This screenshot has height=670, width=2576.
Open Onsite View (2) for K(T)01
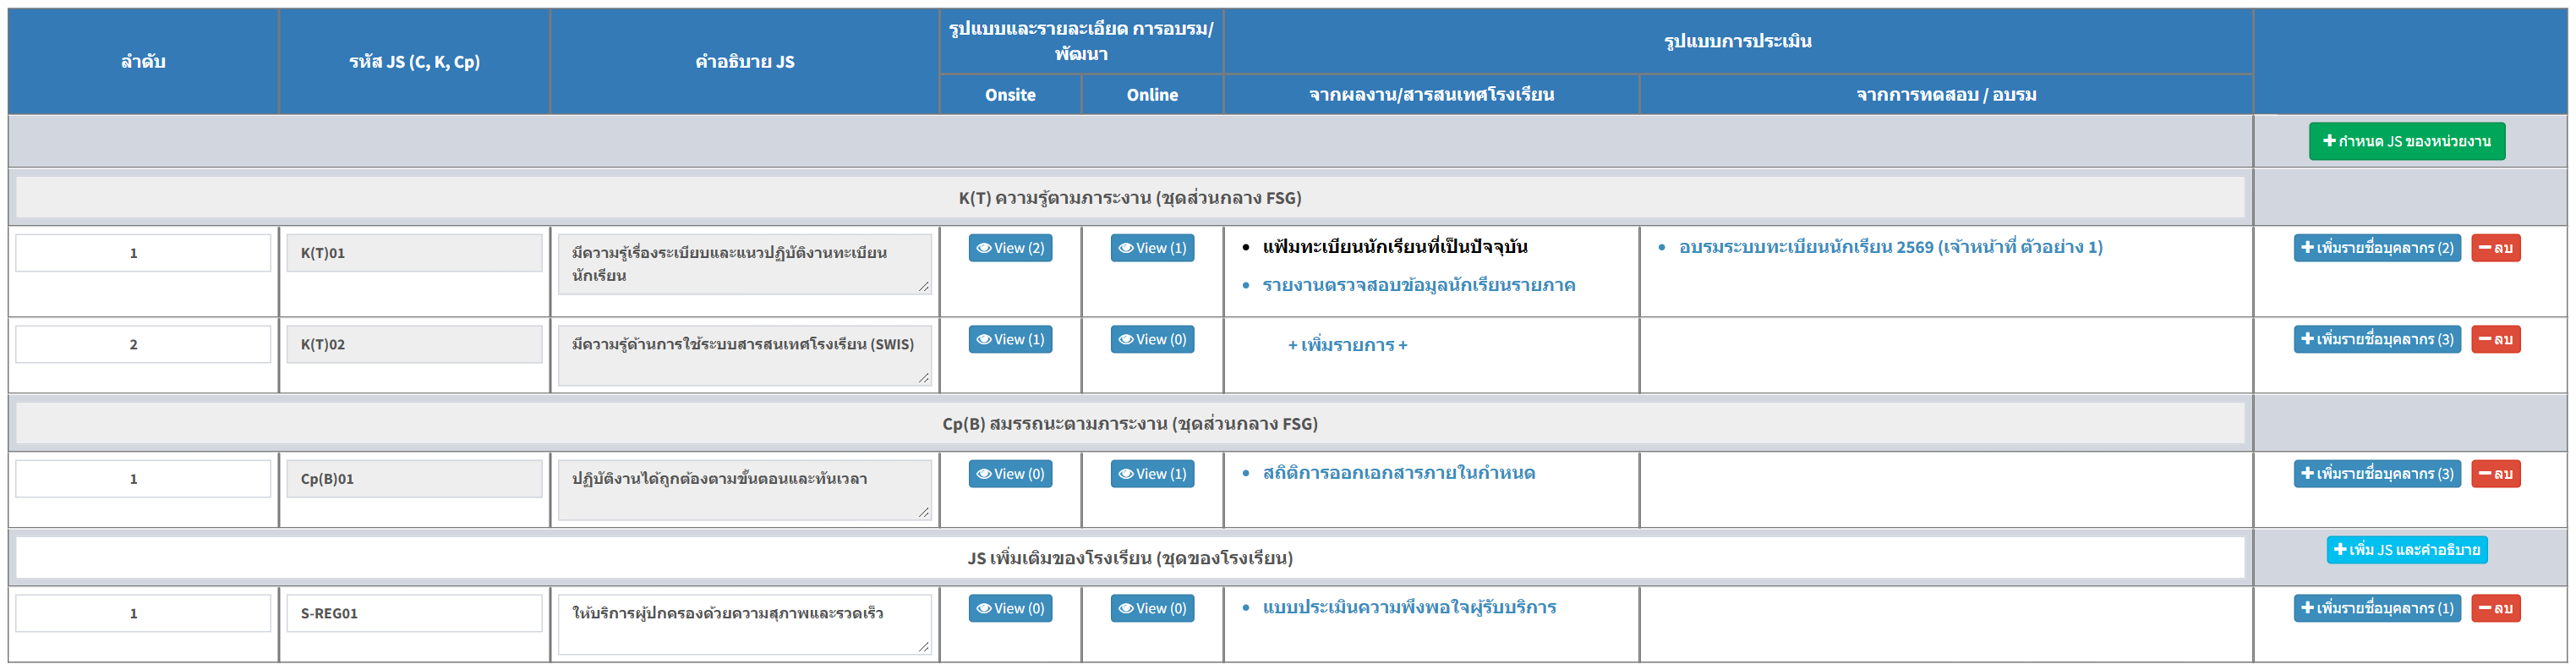click(x=1010, y=248)
